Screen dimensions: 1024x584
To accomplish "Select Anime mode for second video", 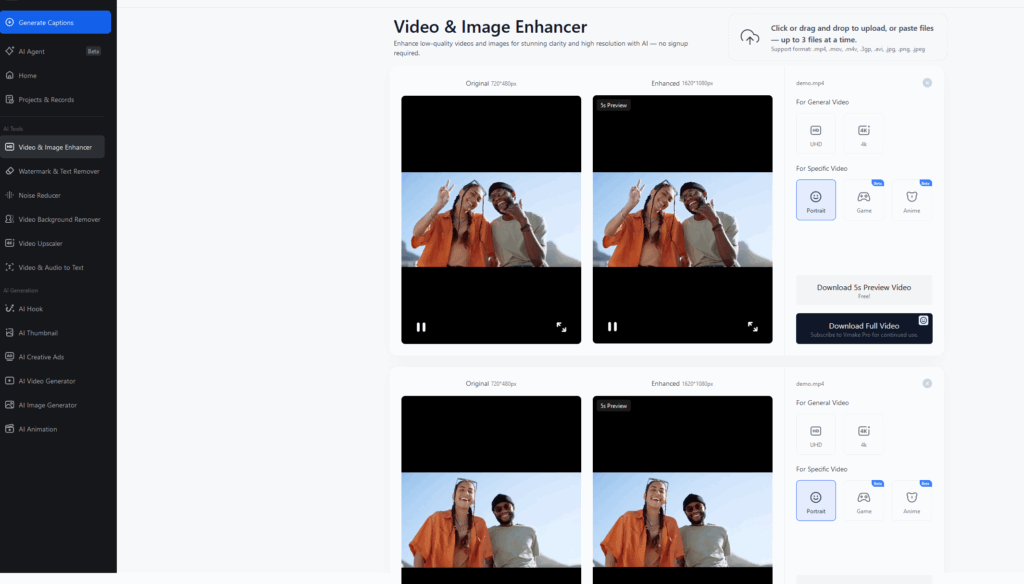I will [912, 500].
